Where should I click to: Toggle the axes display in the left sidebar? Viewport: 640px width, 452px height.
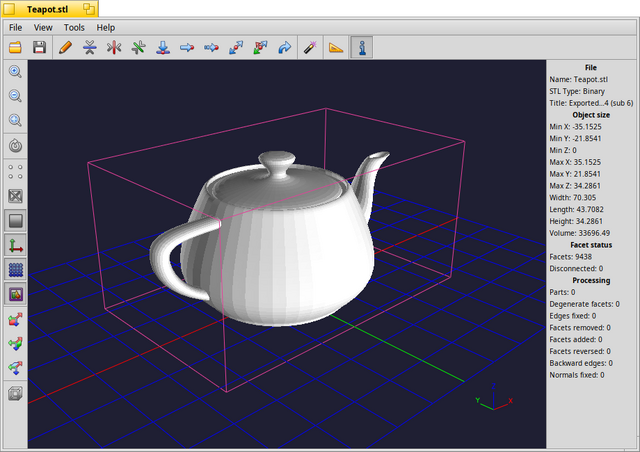click(x=16, y=245)
